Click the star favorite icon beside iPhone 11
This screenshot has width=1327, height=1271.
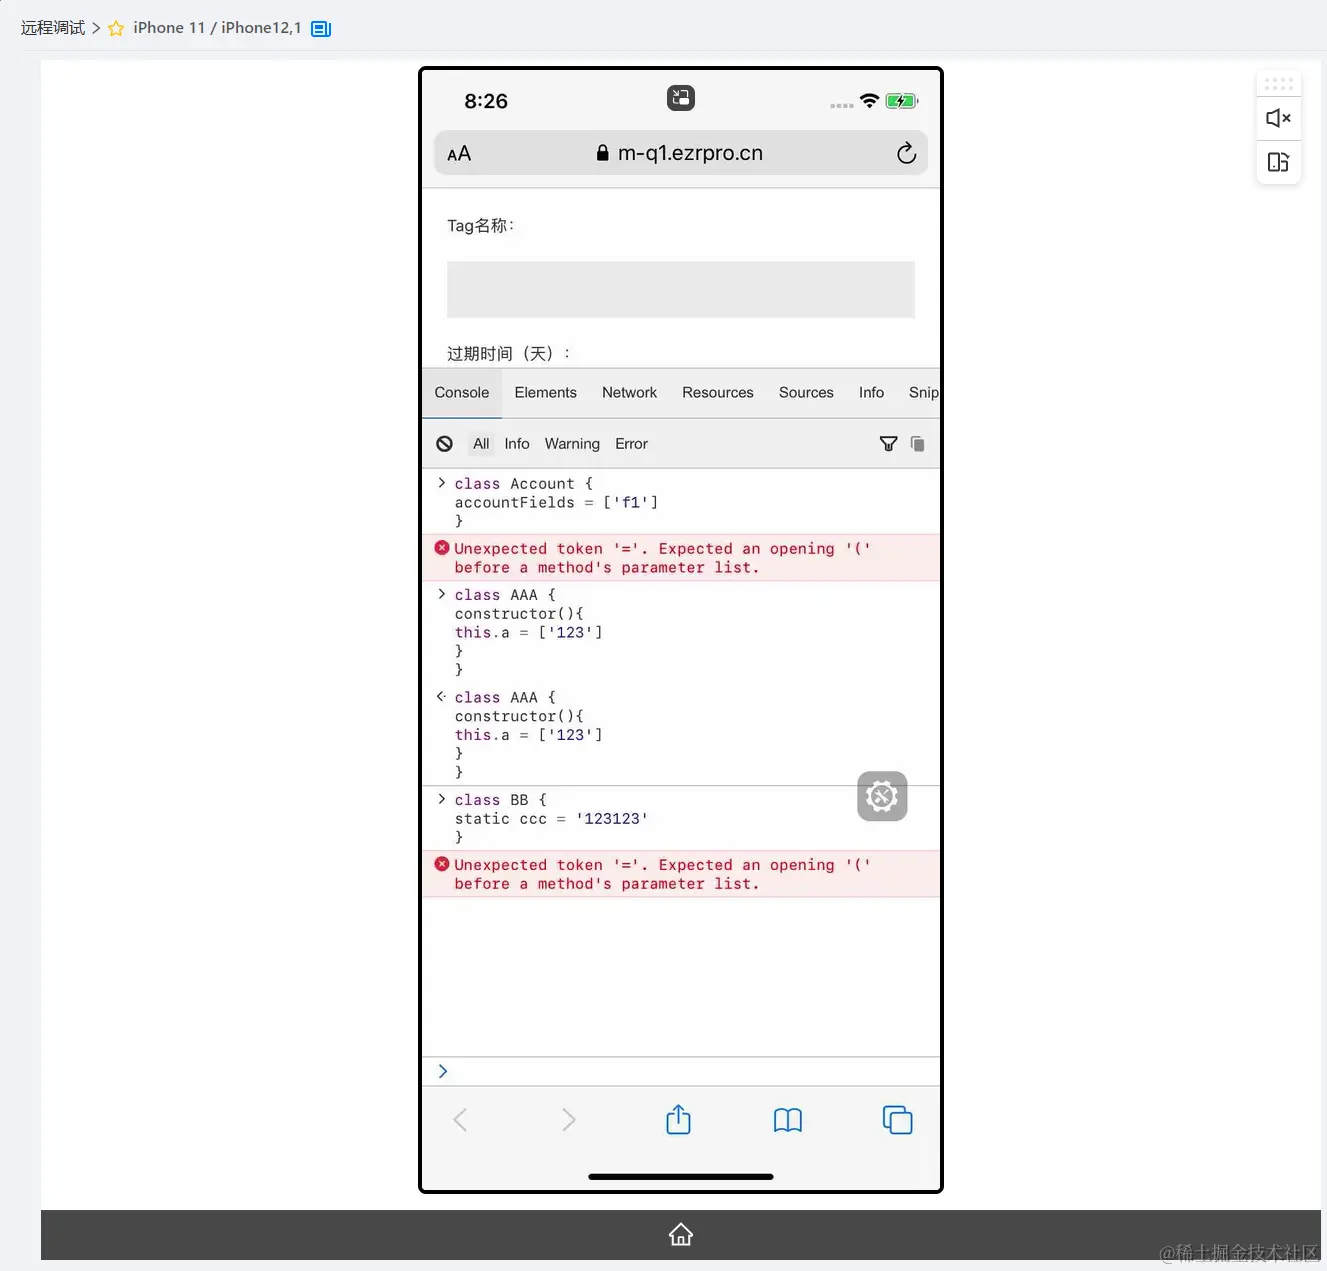click(x=116, y=28)
